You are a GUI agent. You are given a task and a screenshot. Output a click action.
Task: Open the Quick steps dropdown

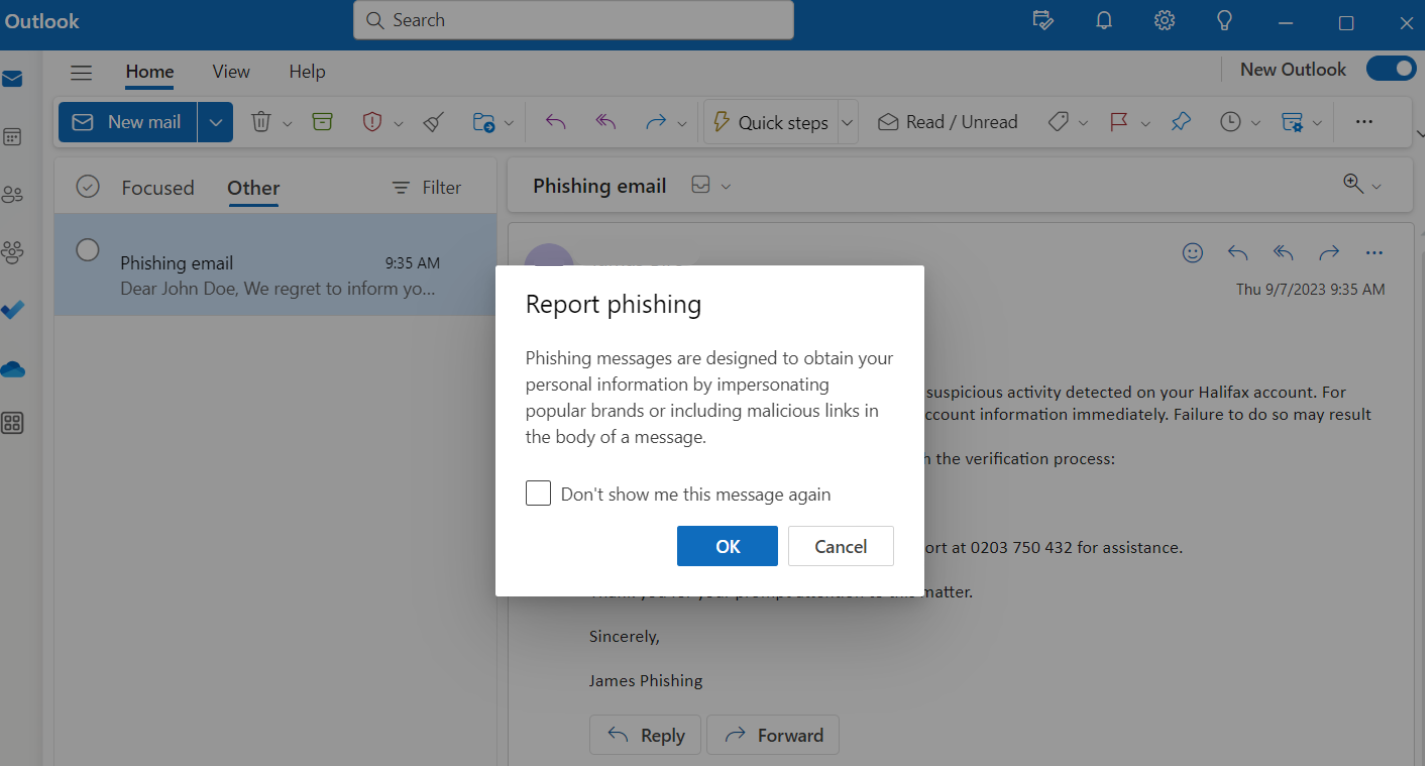(846, 121)
